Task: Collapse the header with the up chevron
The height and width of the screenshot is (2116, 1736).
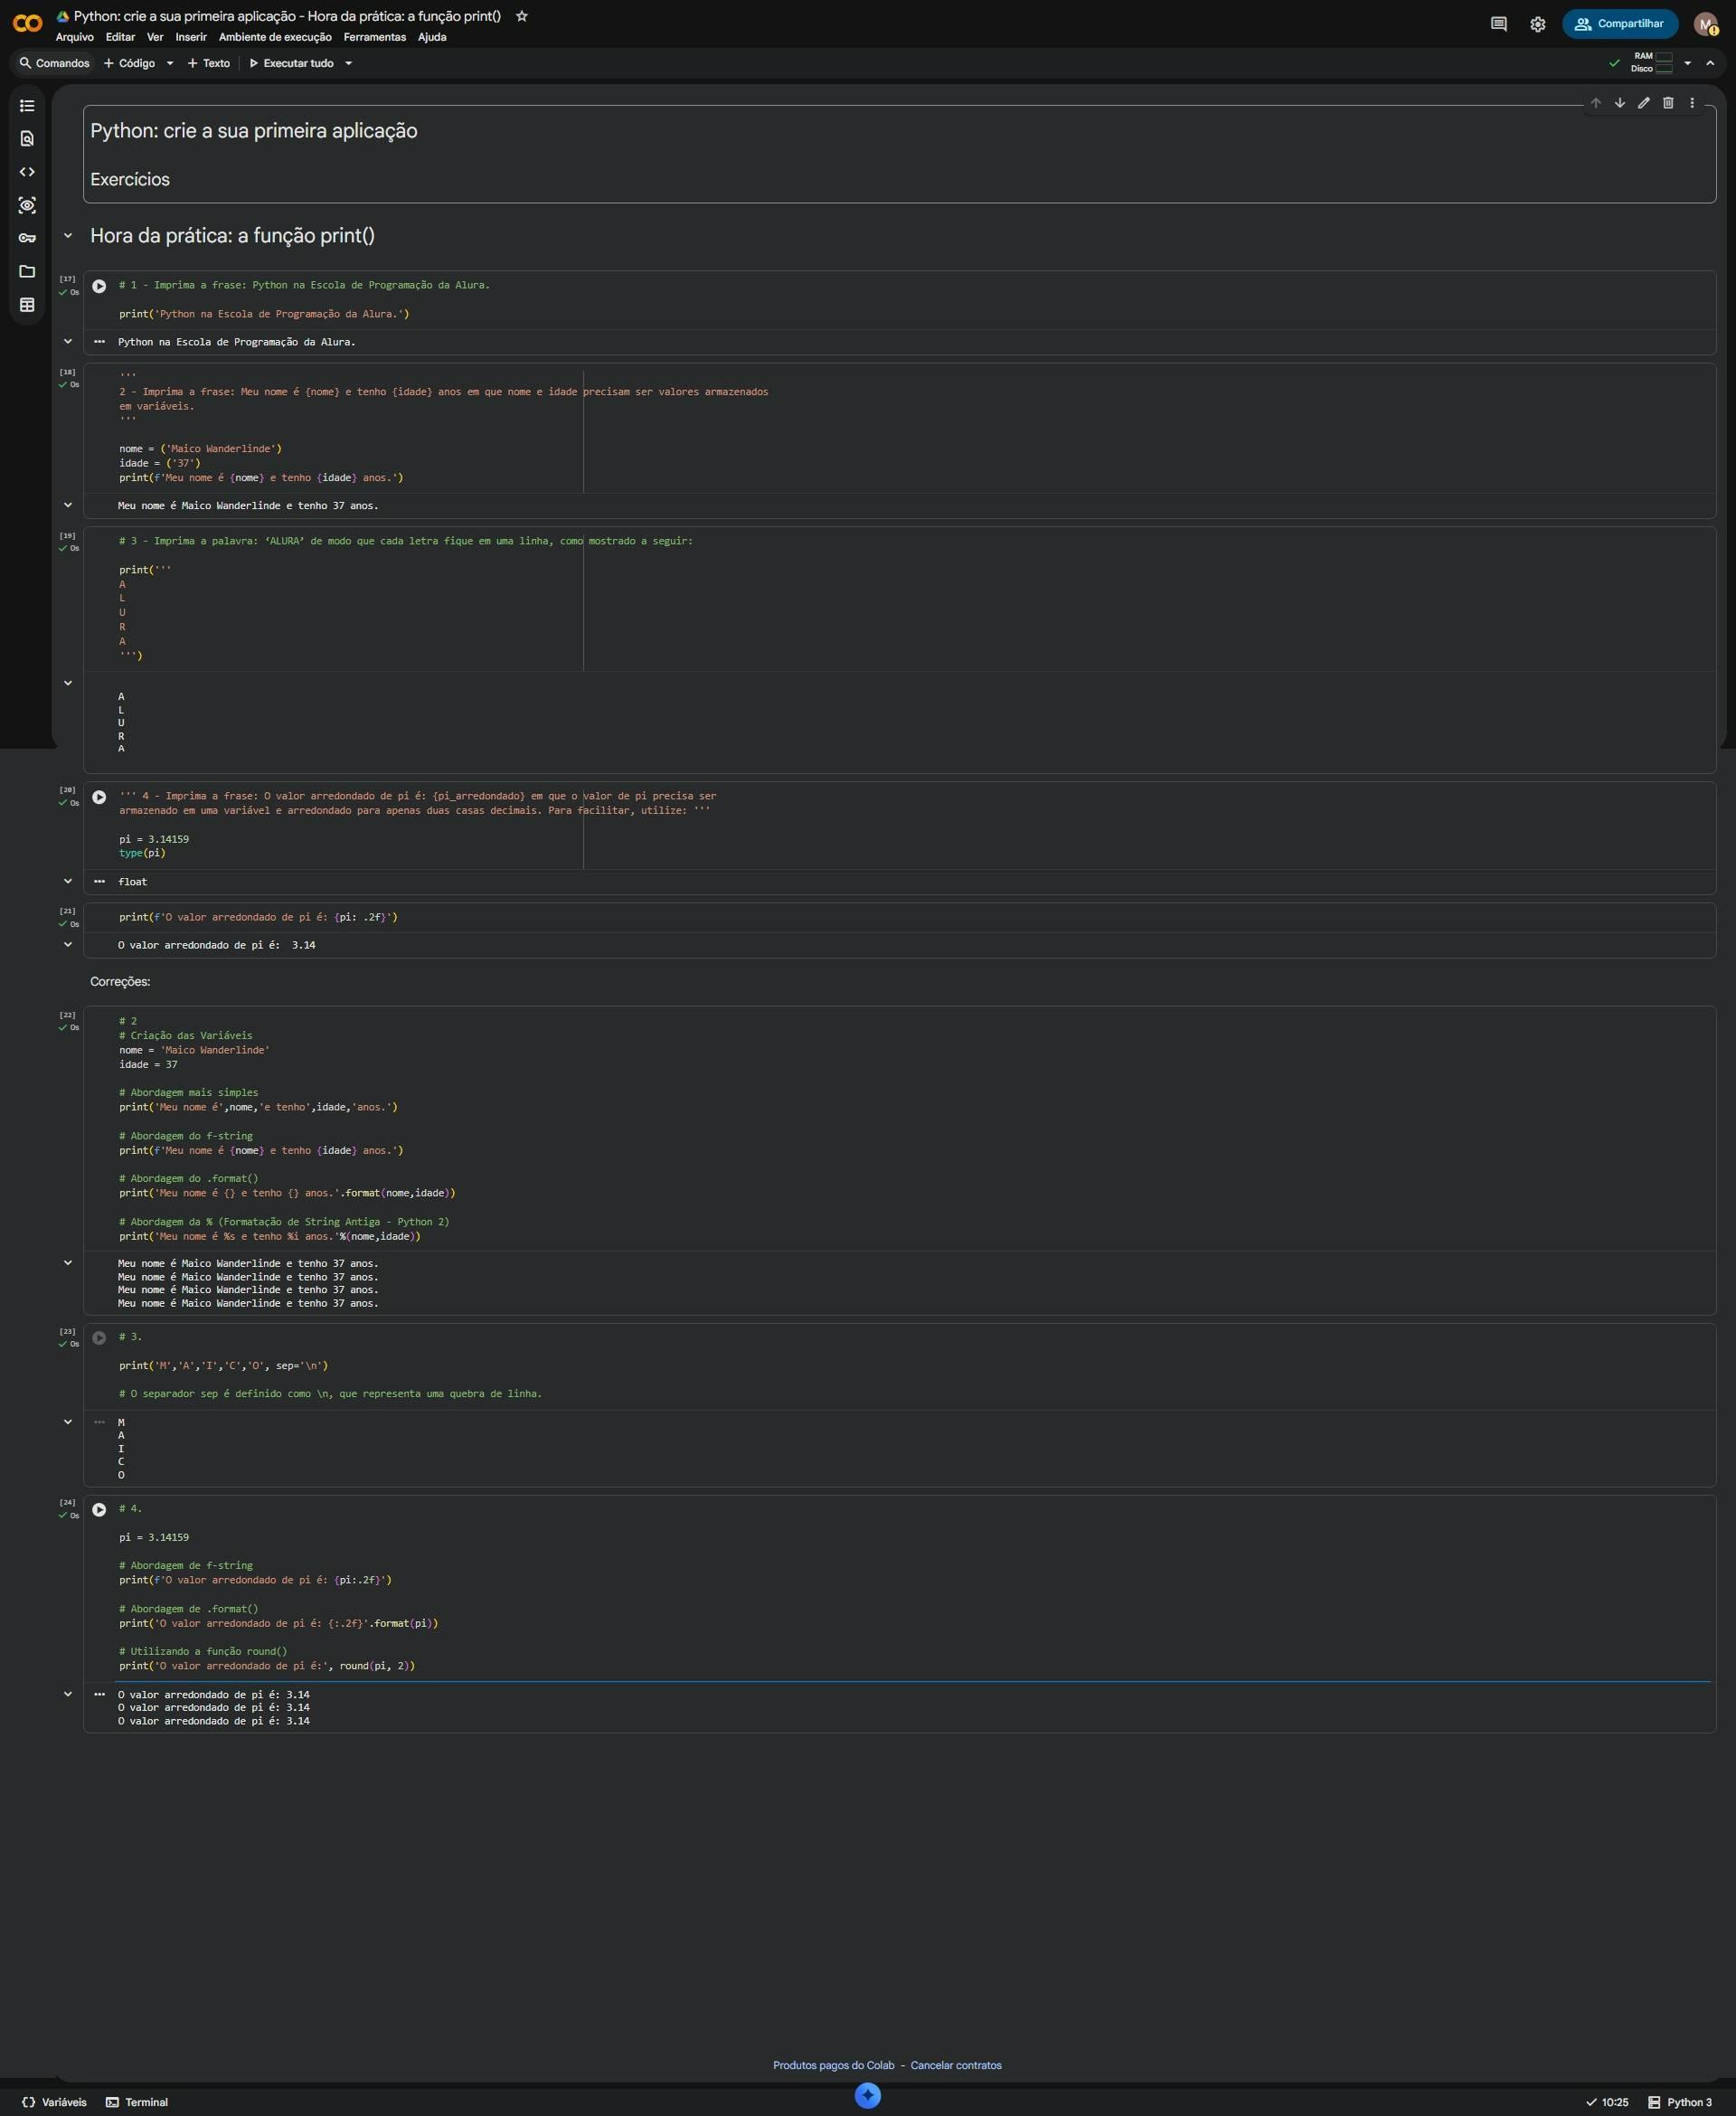Action: point(1710,63)
